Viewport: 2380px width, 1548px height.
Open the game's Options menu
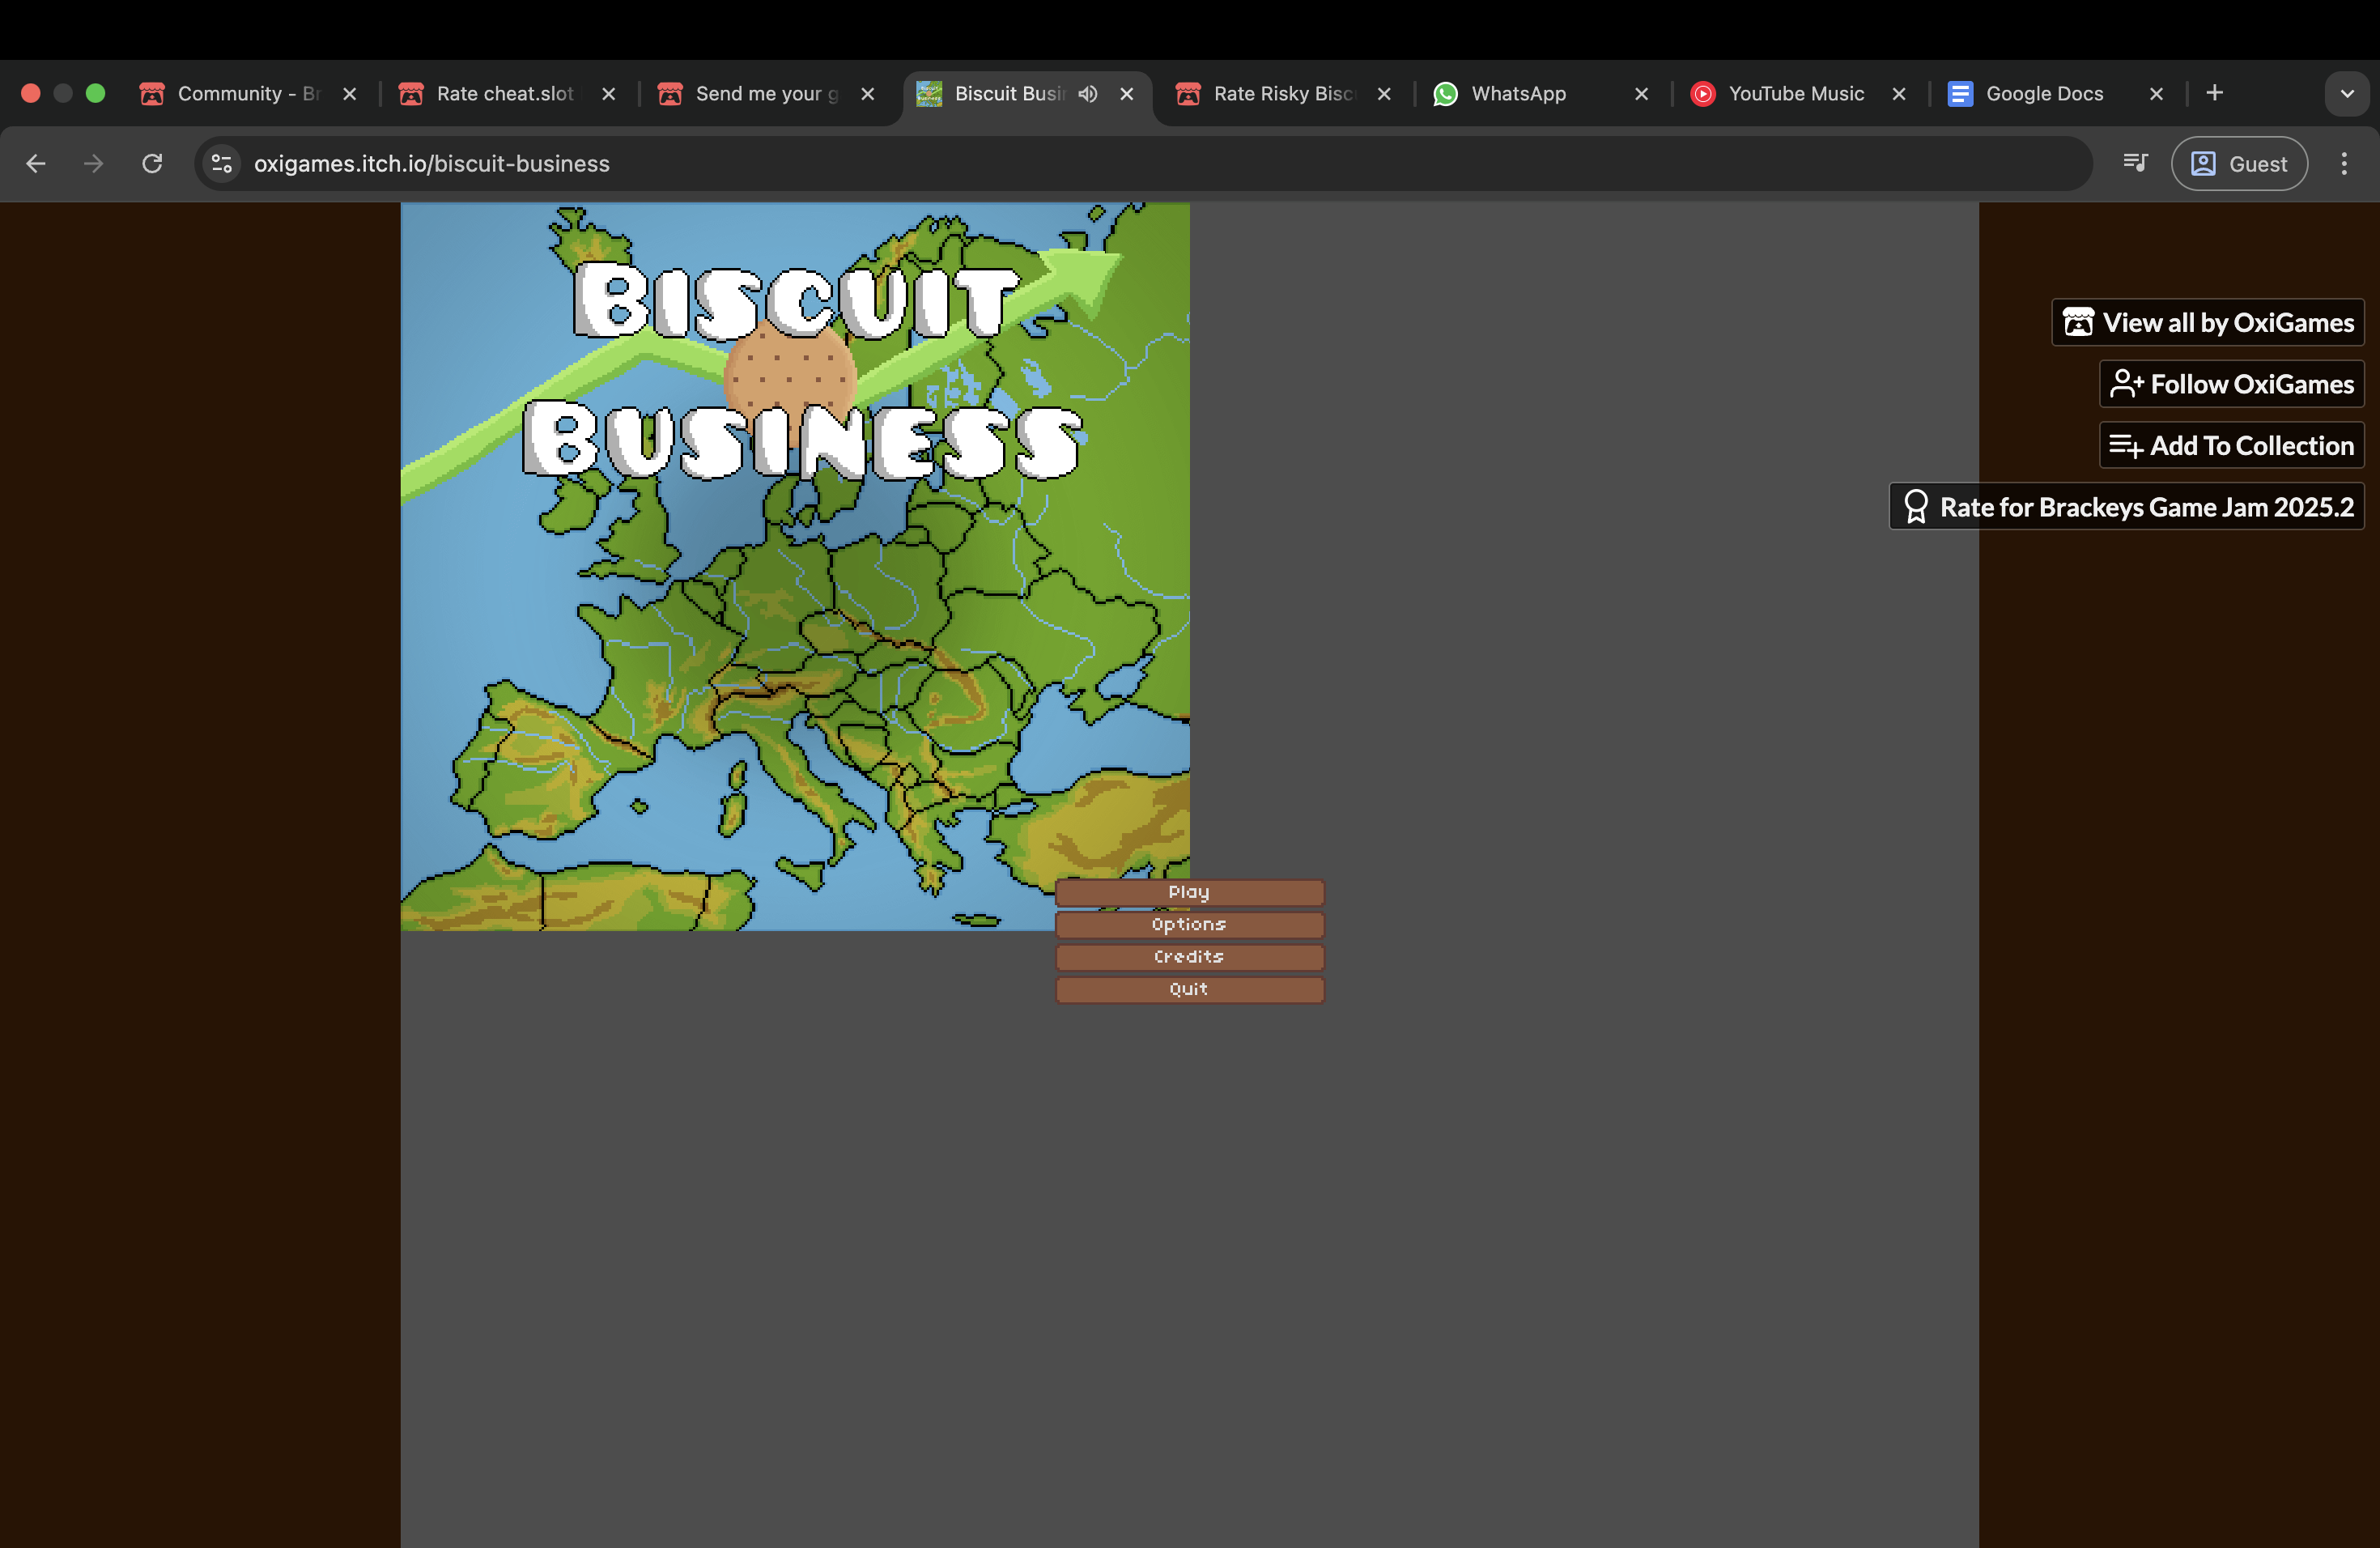click(x=1189, y=924)
